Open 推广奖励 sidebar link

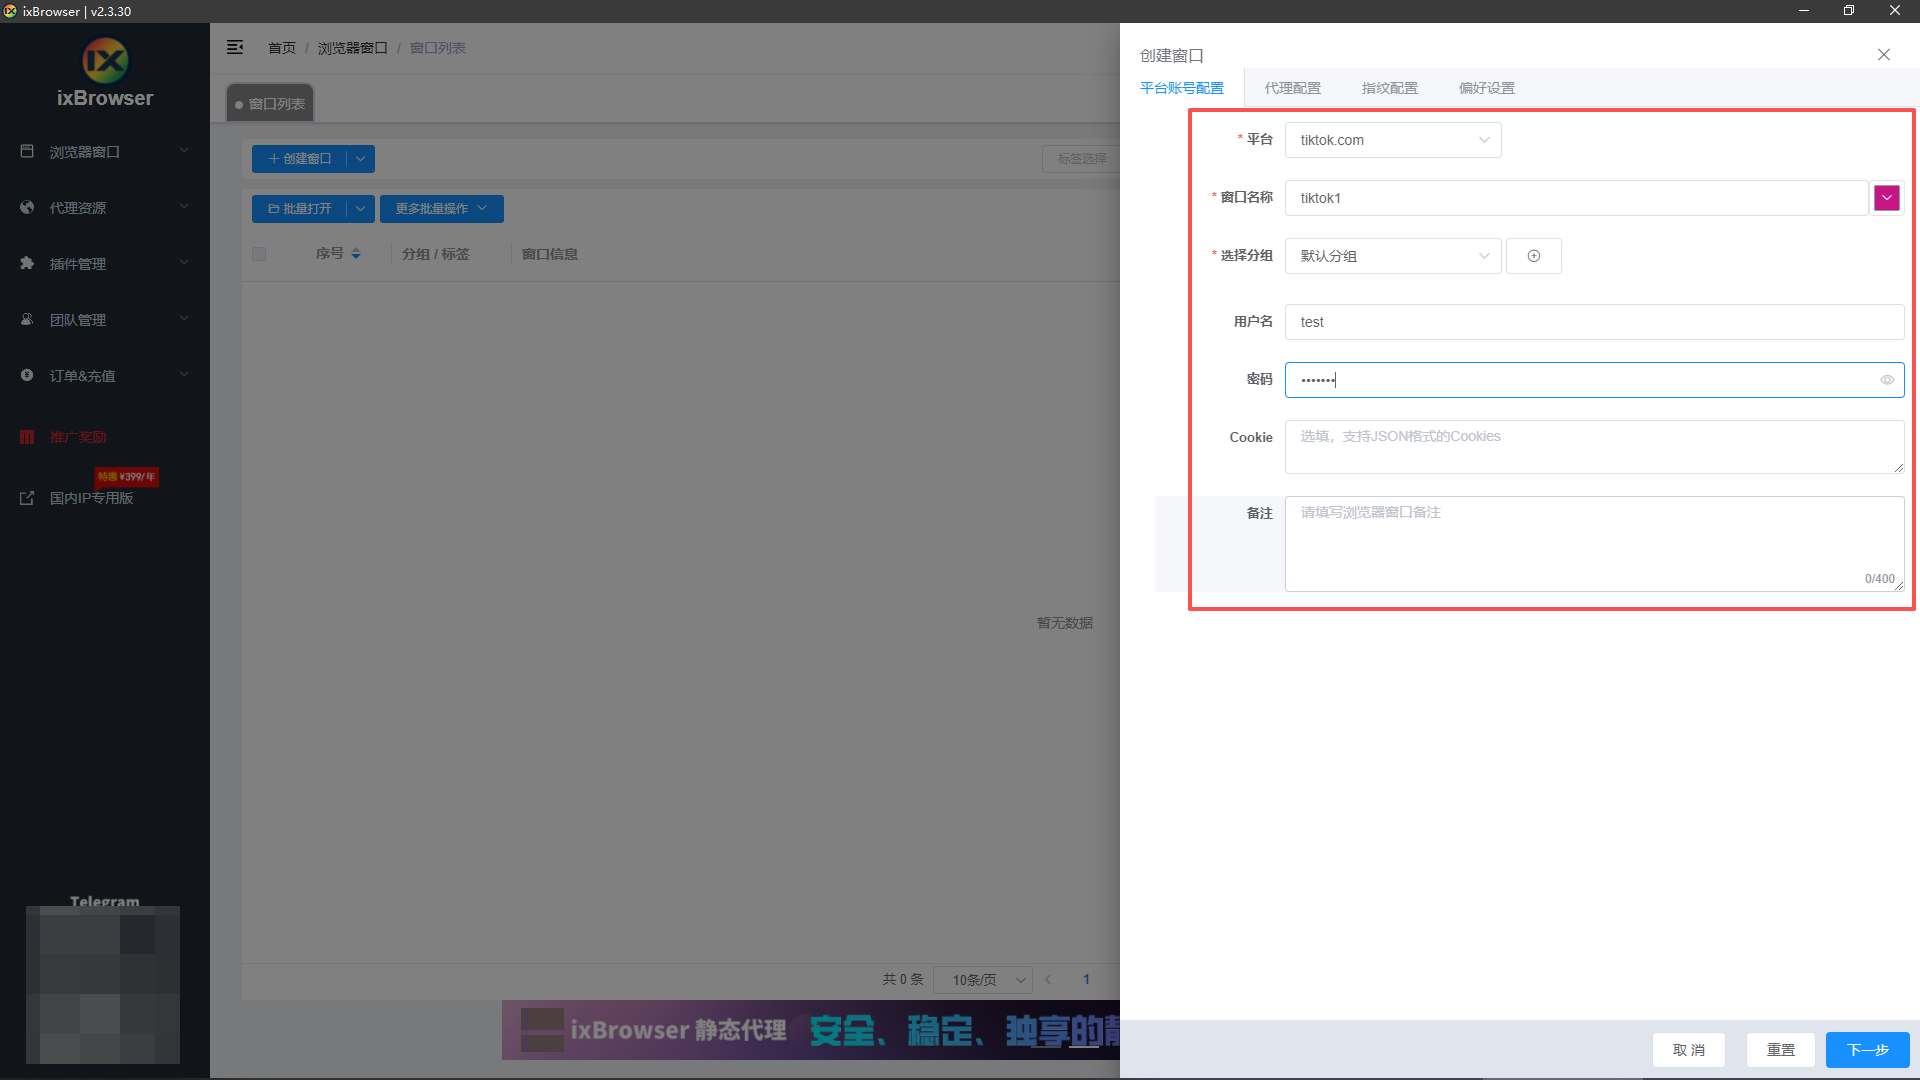(78, 437)
